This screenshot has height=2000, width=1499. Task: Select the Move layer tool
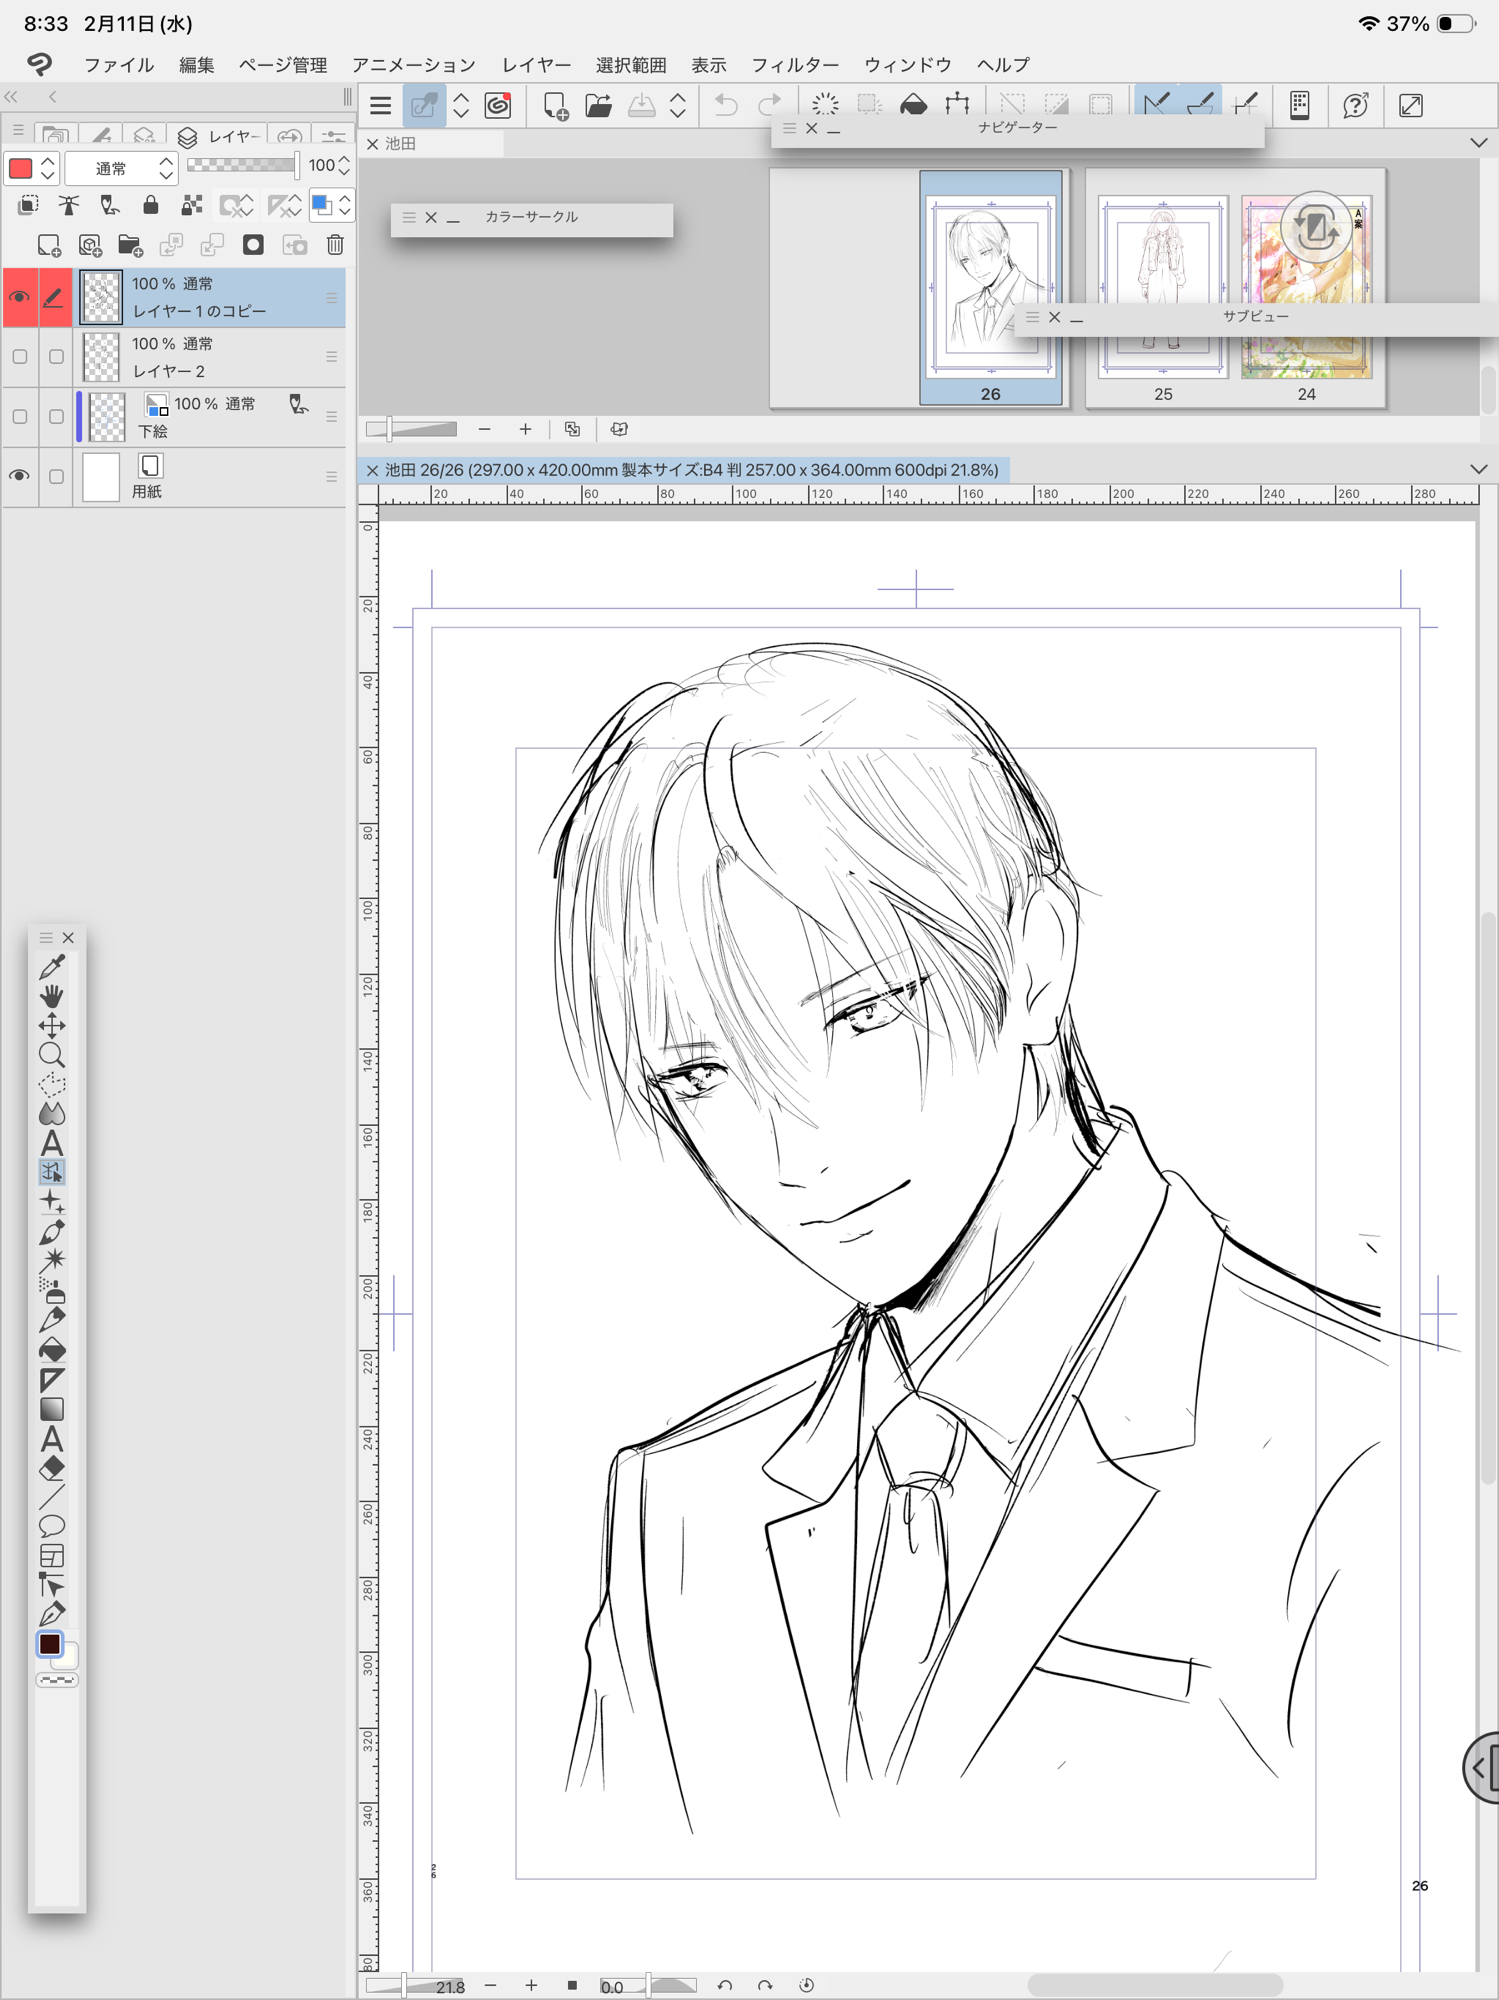click(x=52, y=1026)
